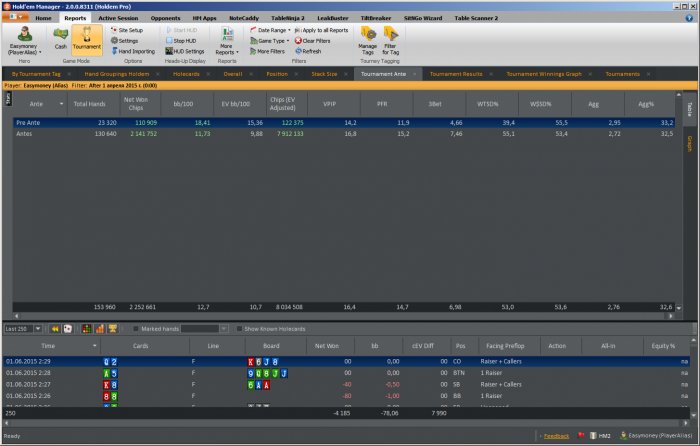
Task: Sort by Total Hands column
Action: [x=89, y=104]
